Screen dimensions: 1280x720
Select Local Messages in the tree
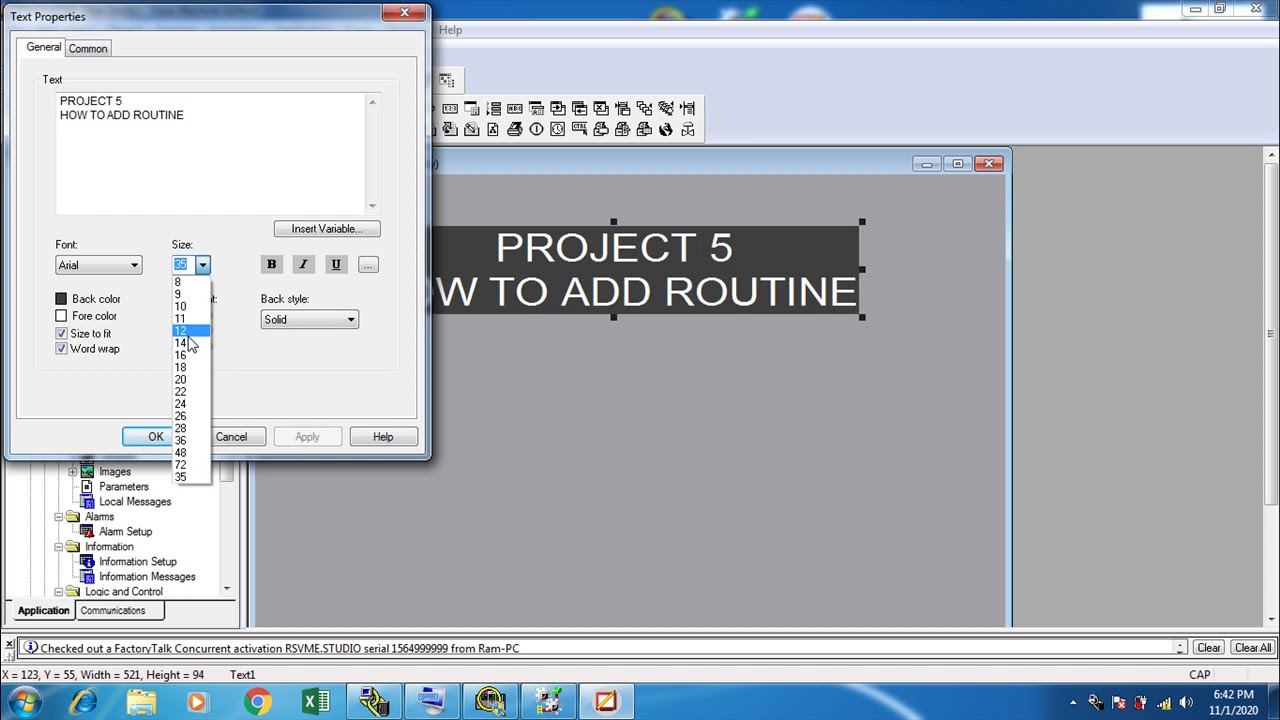click(134, 501)
